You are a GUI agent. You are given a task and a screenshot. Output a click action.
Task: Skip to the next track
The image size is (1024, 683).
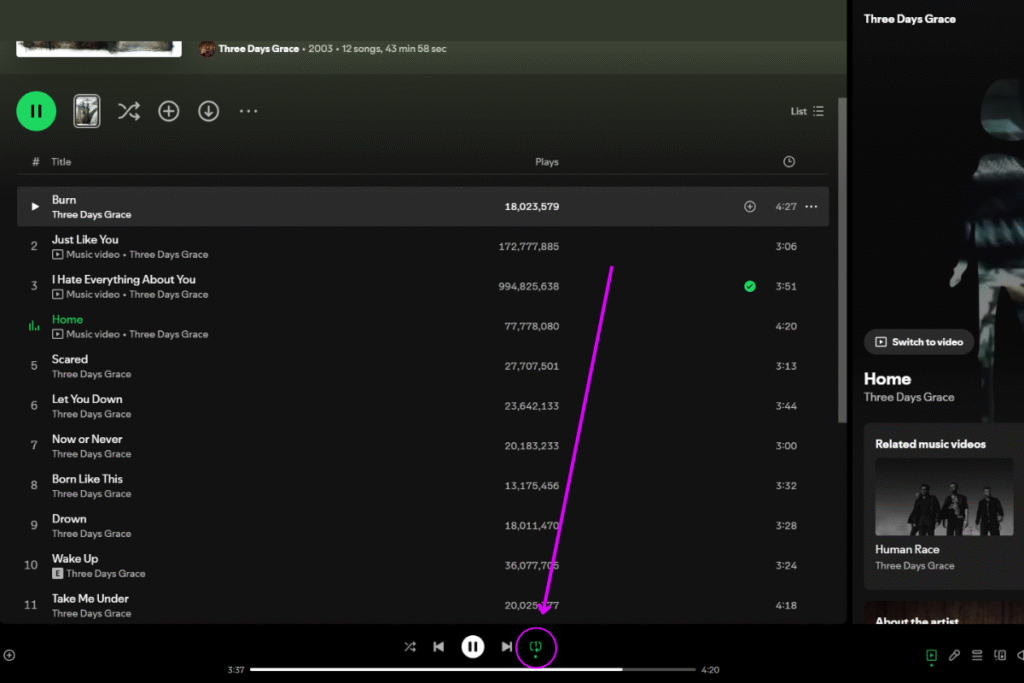pyautogui.click(x=507, y=646)
